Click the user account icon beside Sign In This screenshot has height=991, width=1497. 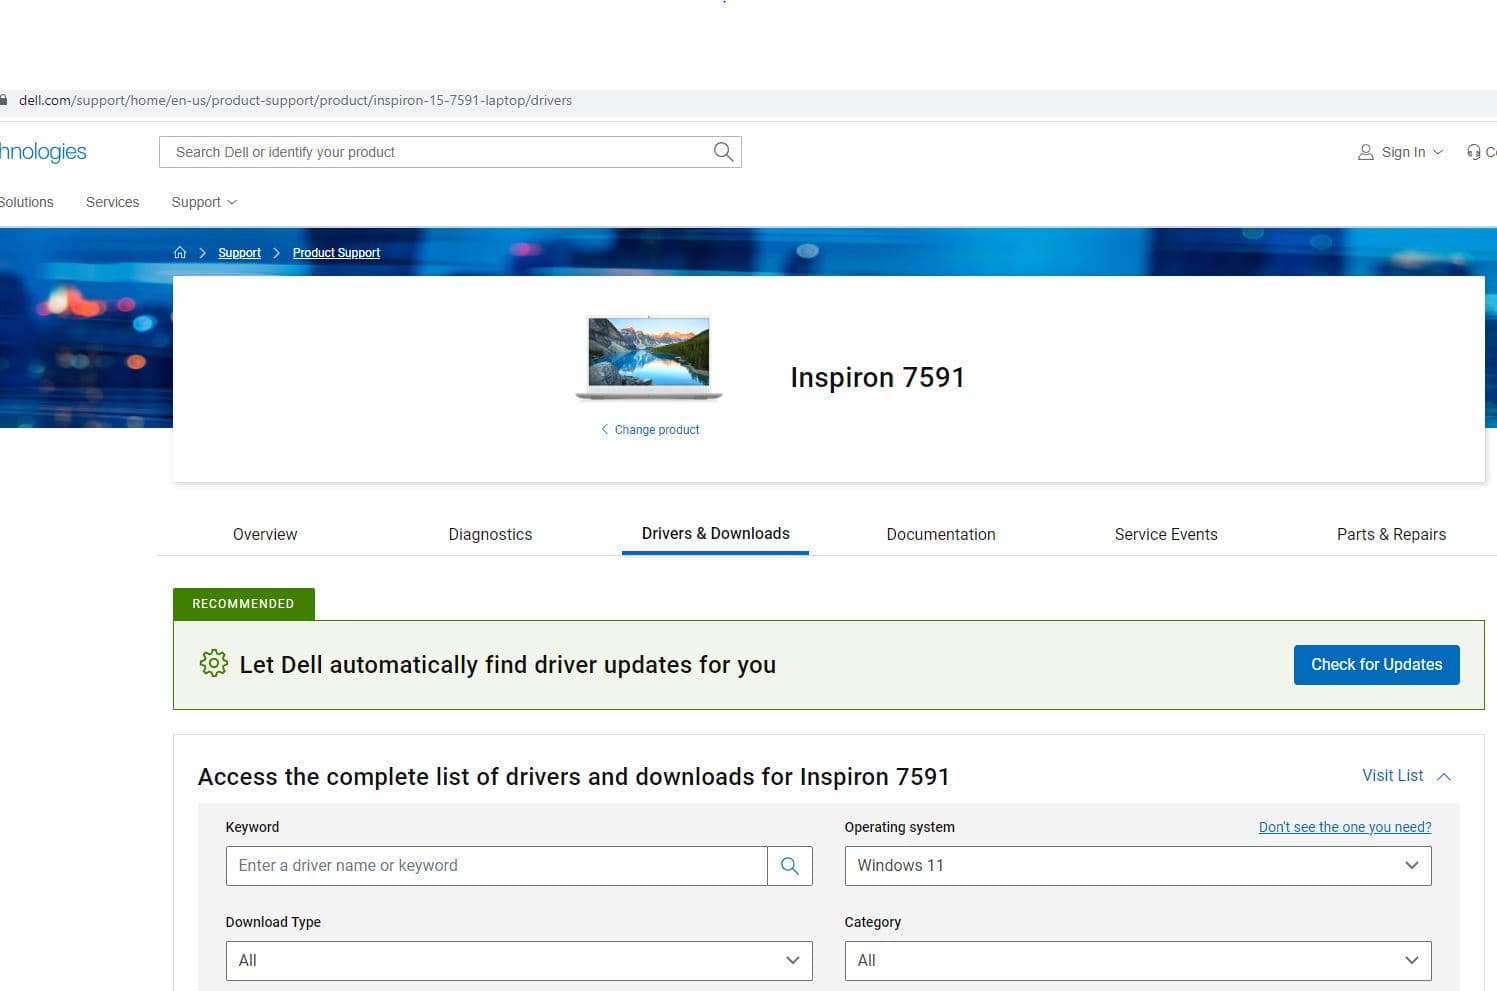[1365, 152]
